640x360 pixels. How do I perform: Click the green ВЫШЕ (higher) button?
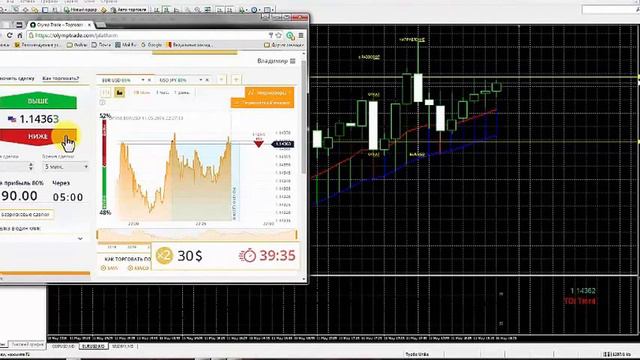(x=38, y=101)
